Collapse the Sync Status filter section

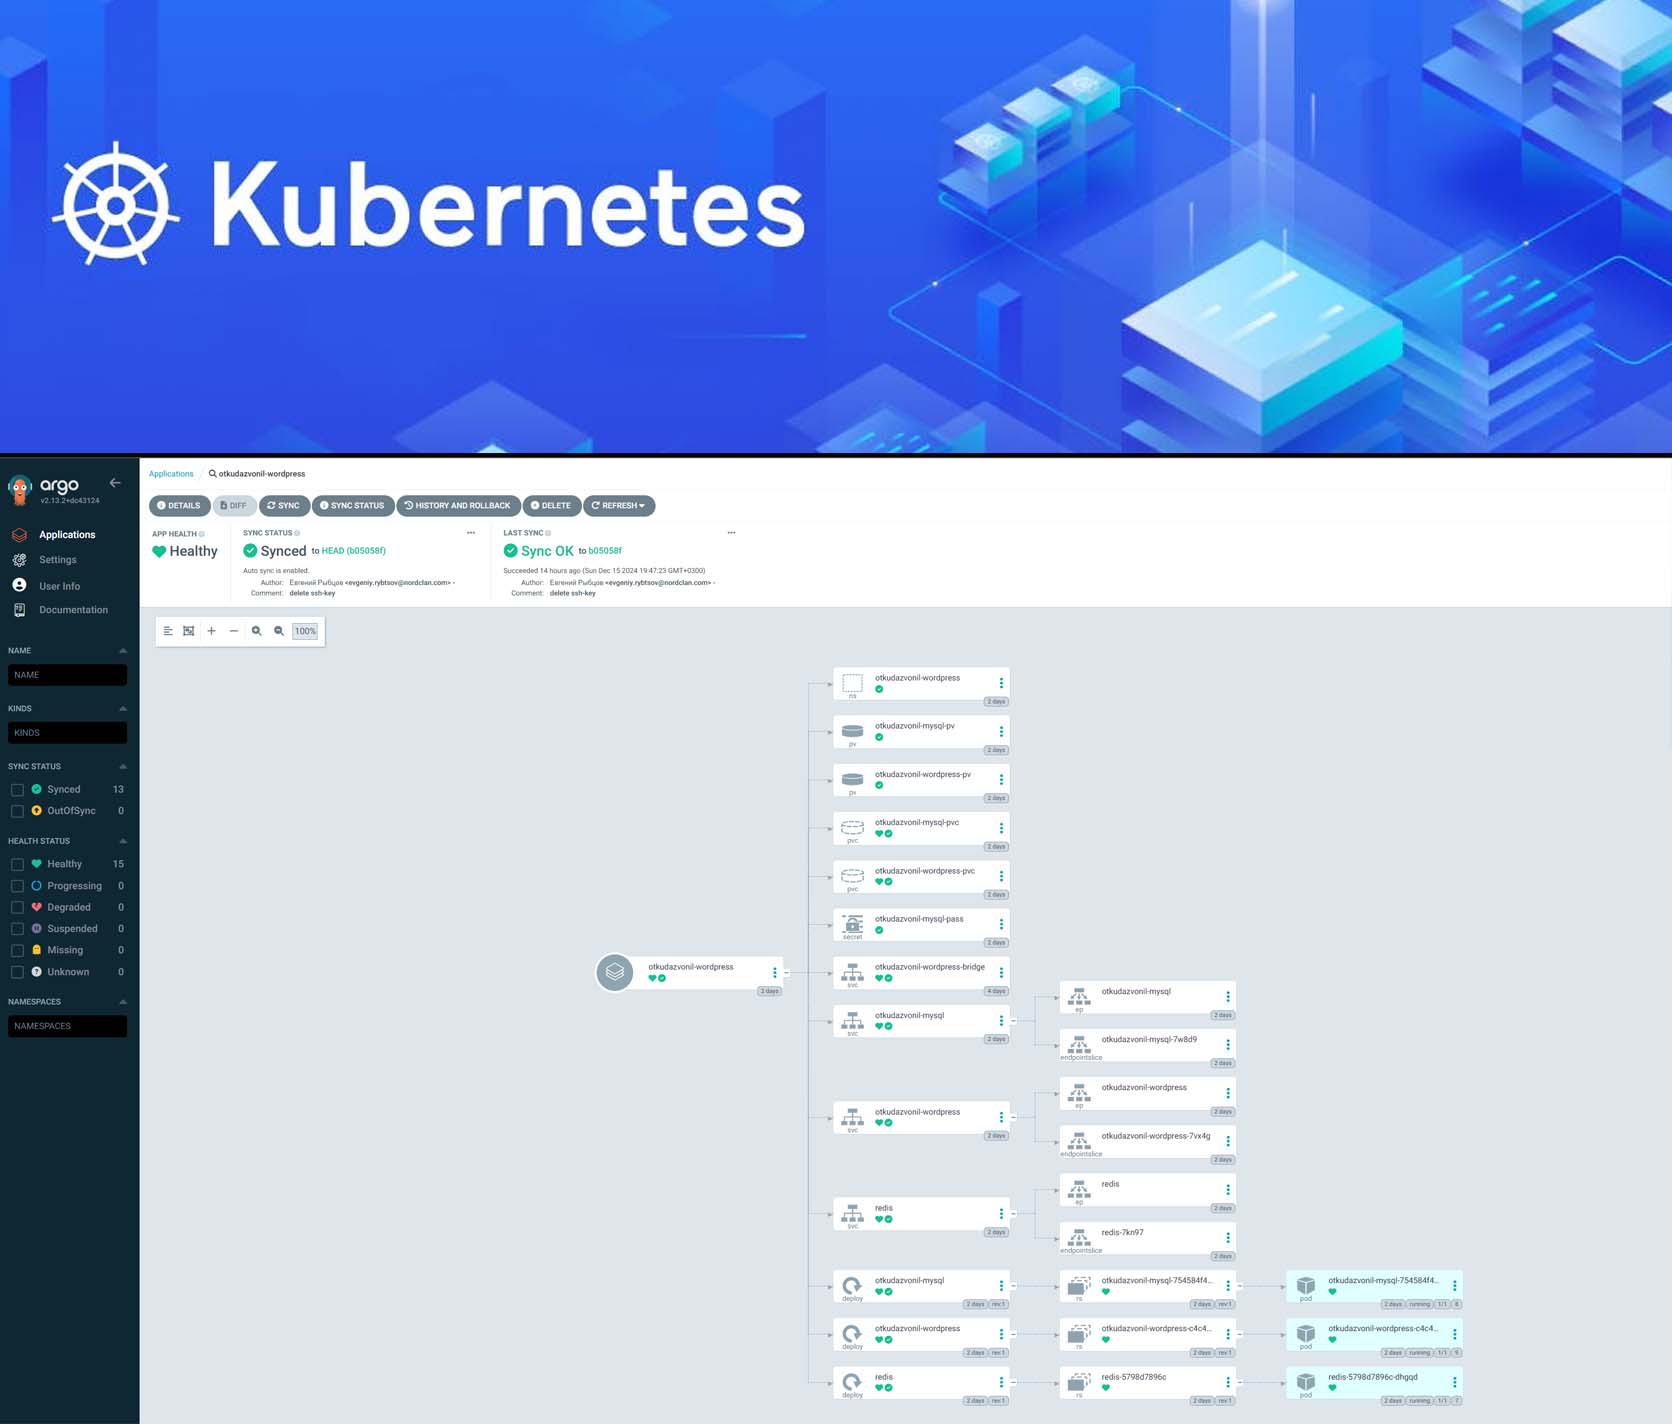click(x=123, y=767)
